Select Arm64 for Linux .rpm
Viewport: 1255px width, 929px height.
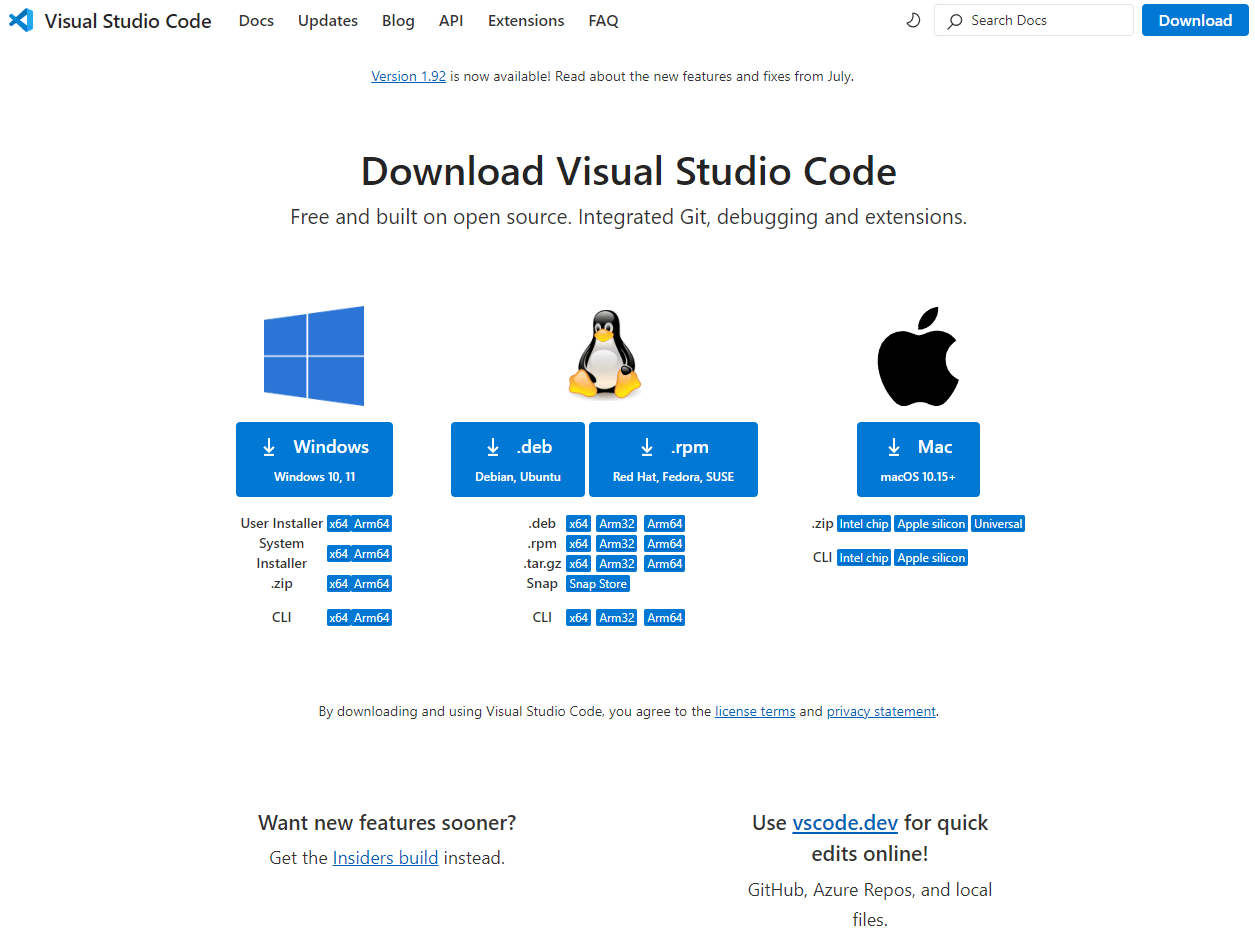664,544
